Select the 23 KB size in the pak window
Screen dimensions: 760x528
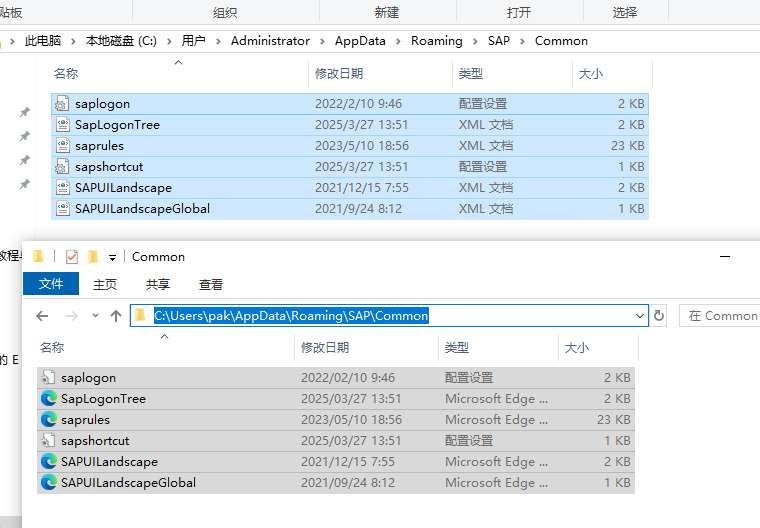(614, 419)
